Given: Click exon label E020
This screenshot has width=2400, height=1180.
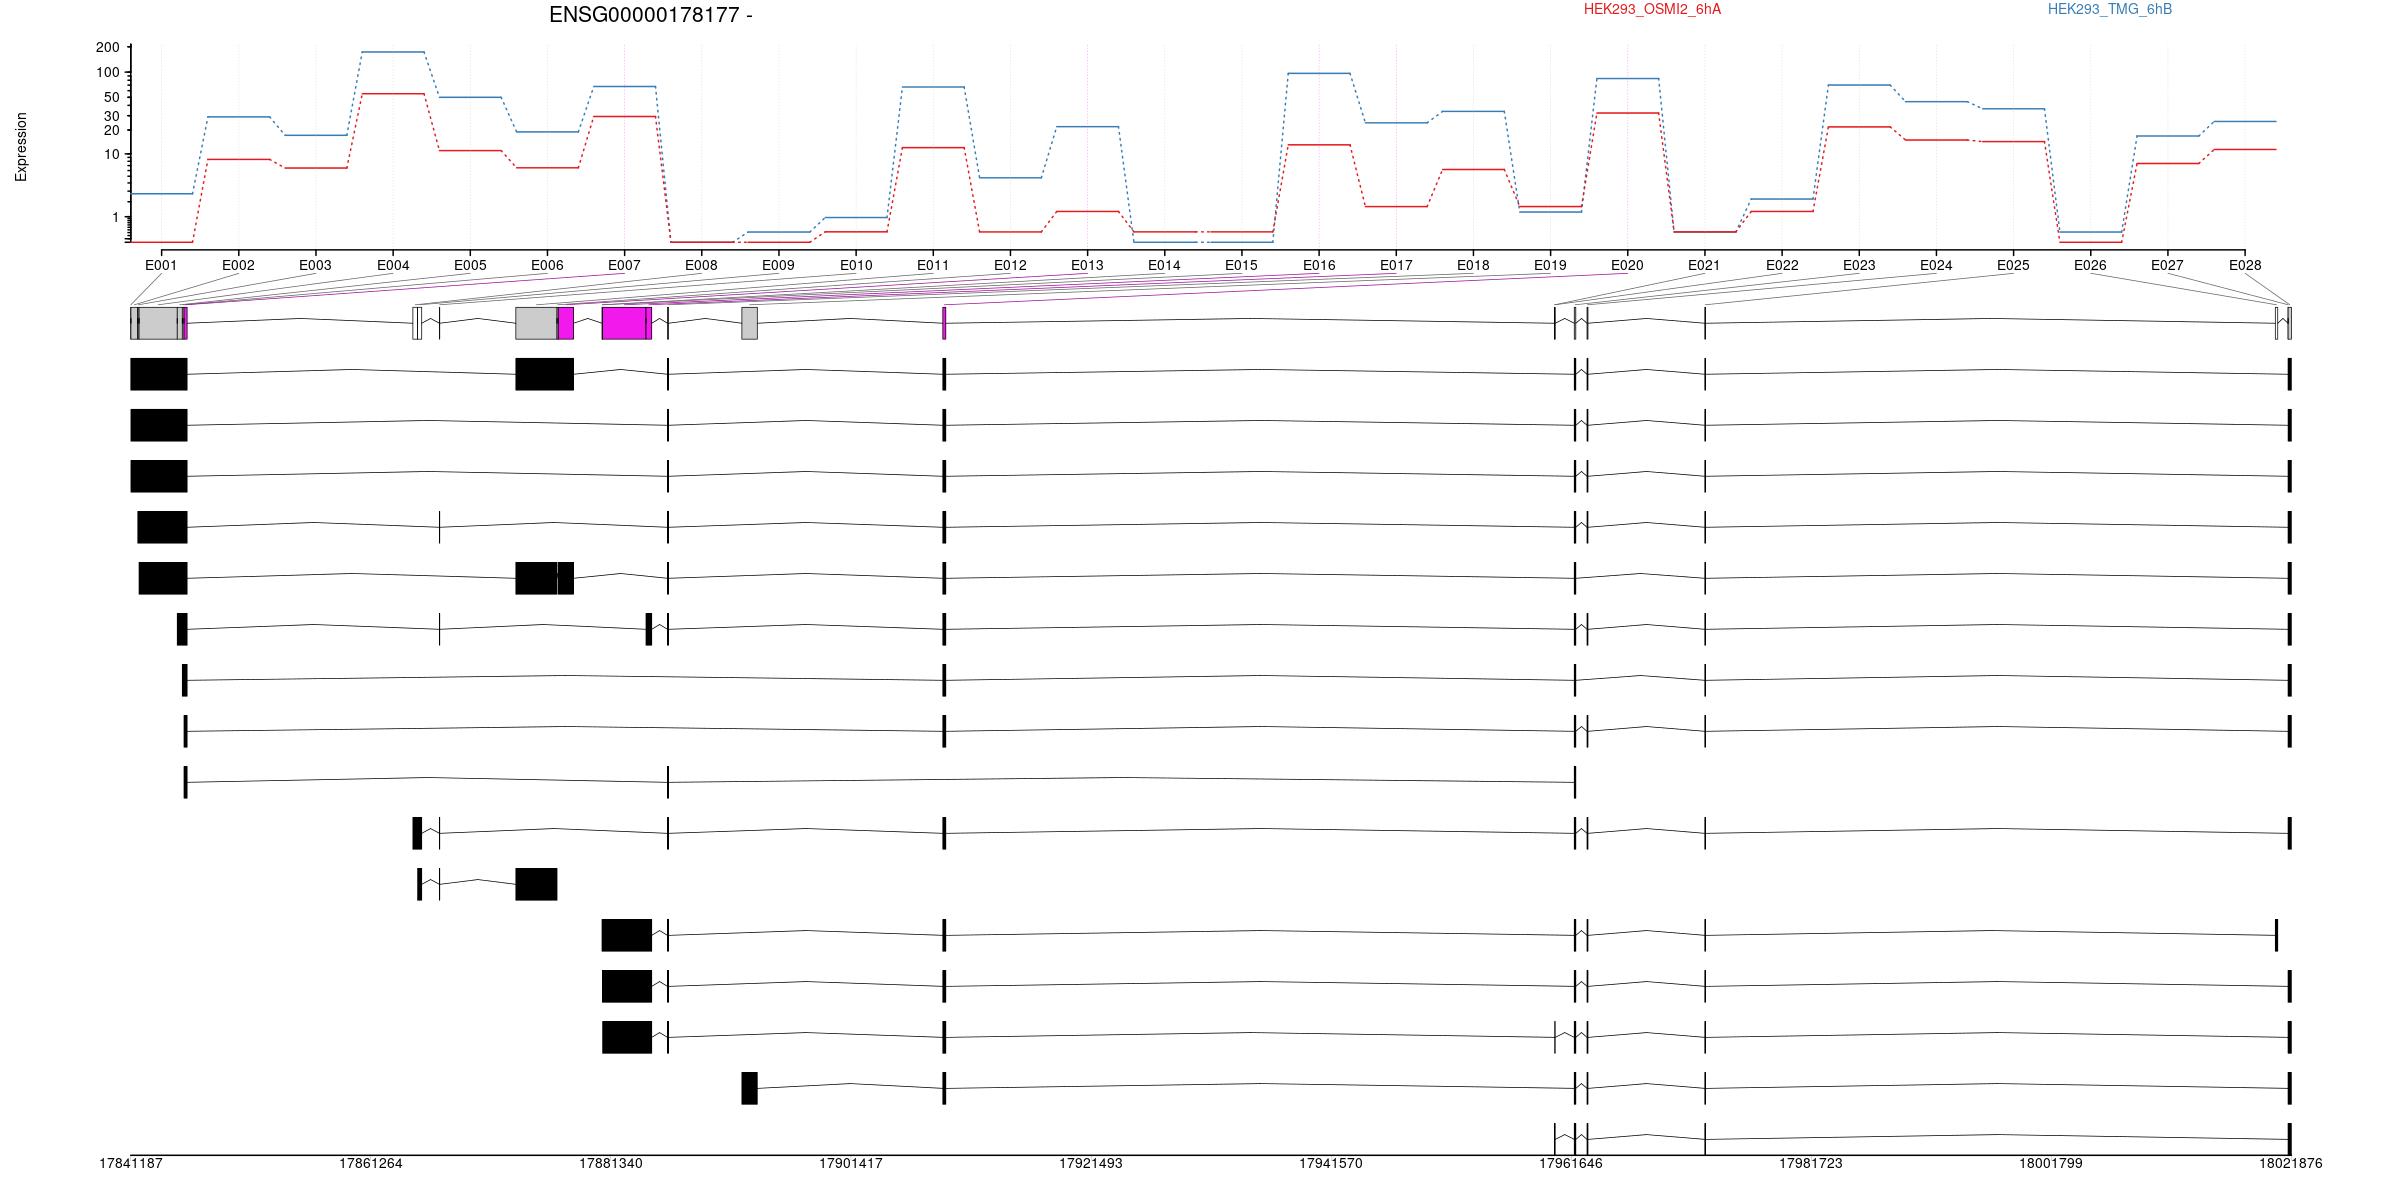Looking at the screenshot, I should [1627, 265].
